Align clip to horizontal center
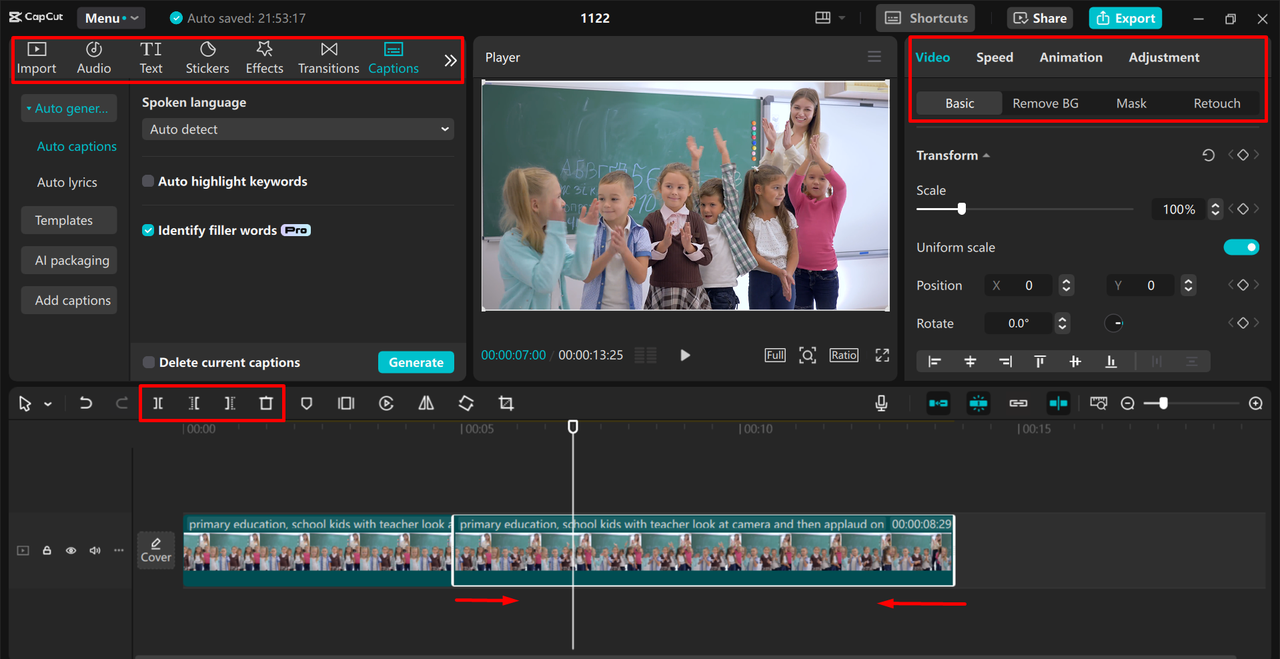Viewport: 1280px width, 659px height. [970, 361]
